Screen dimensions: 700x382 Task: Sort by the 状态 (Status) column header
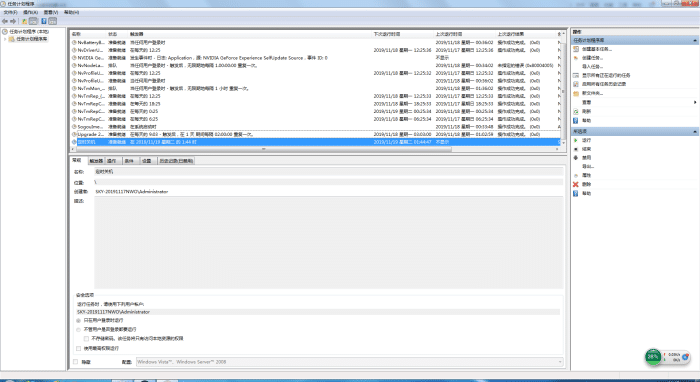click(x=117, y=34)
